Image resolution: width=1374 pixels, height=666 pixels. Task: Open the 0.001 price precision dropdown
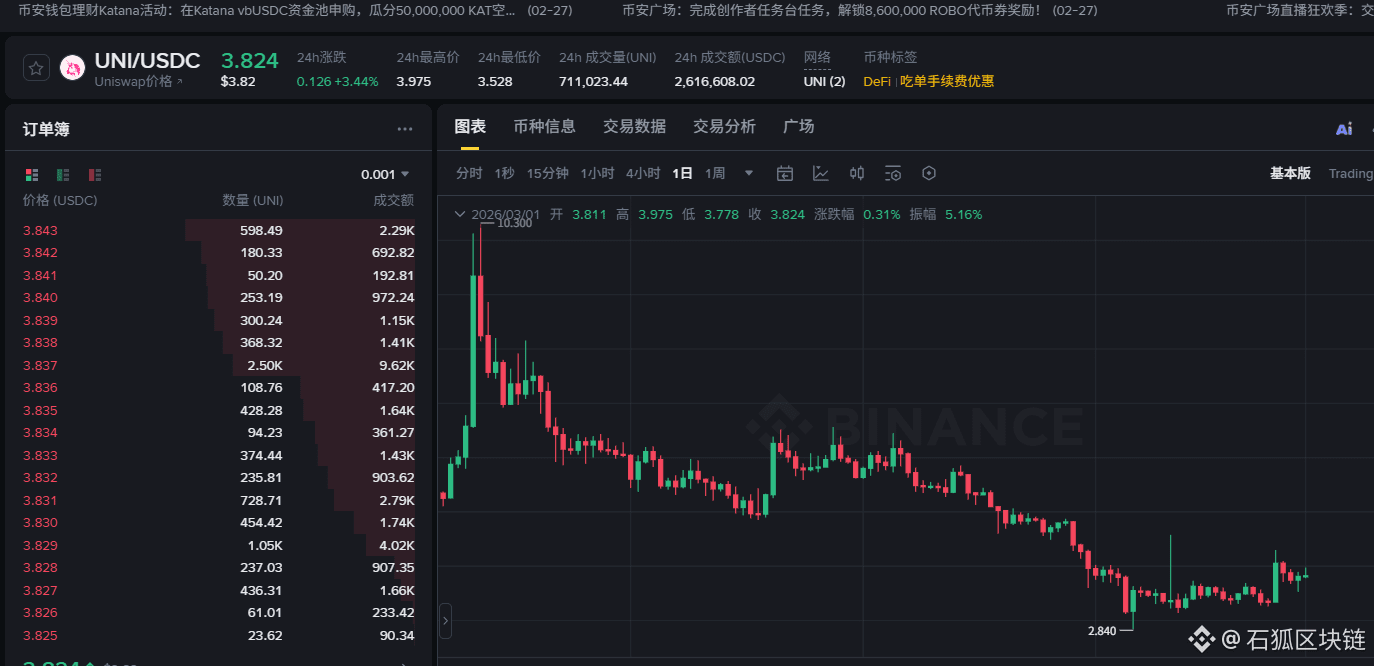(386, 175)
